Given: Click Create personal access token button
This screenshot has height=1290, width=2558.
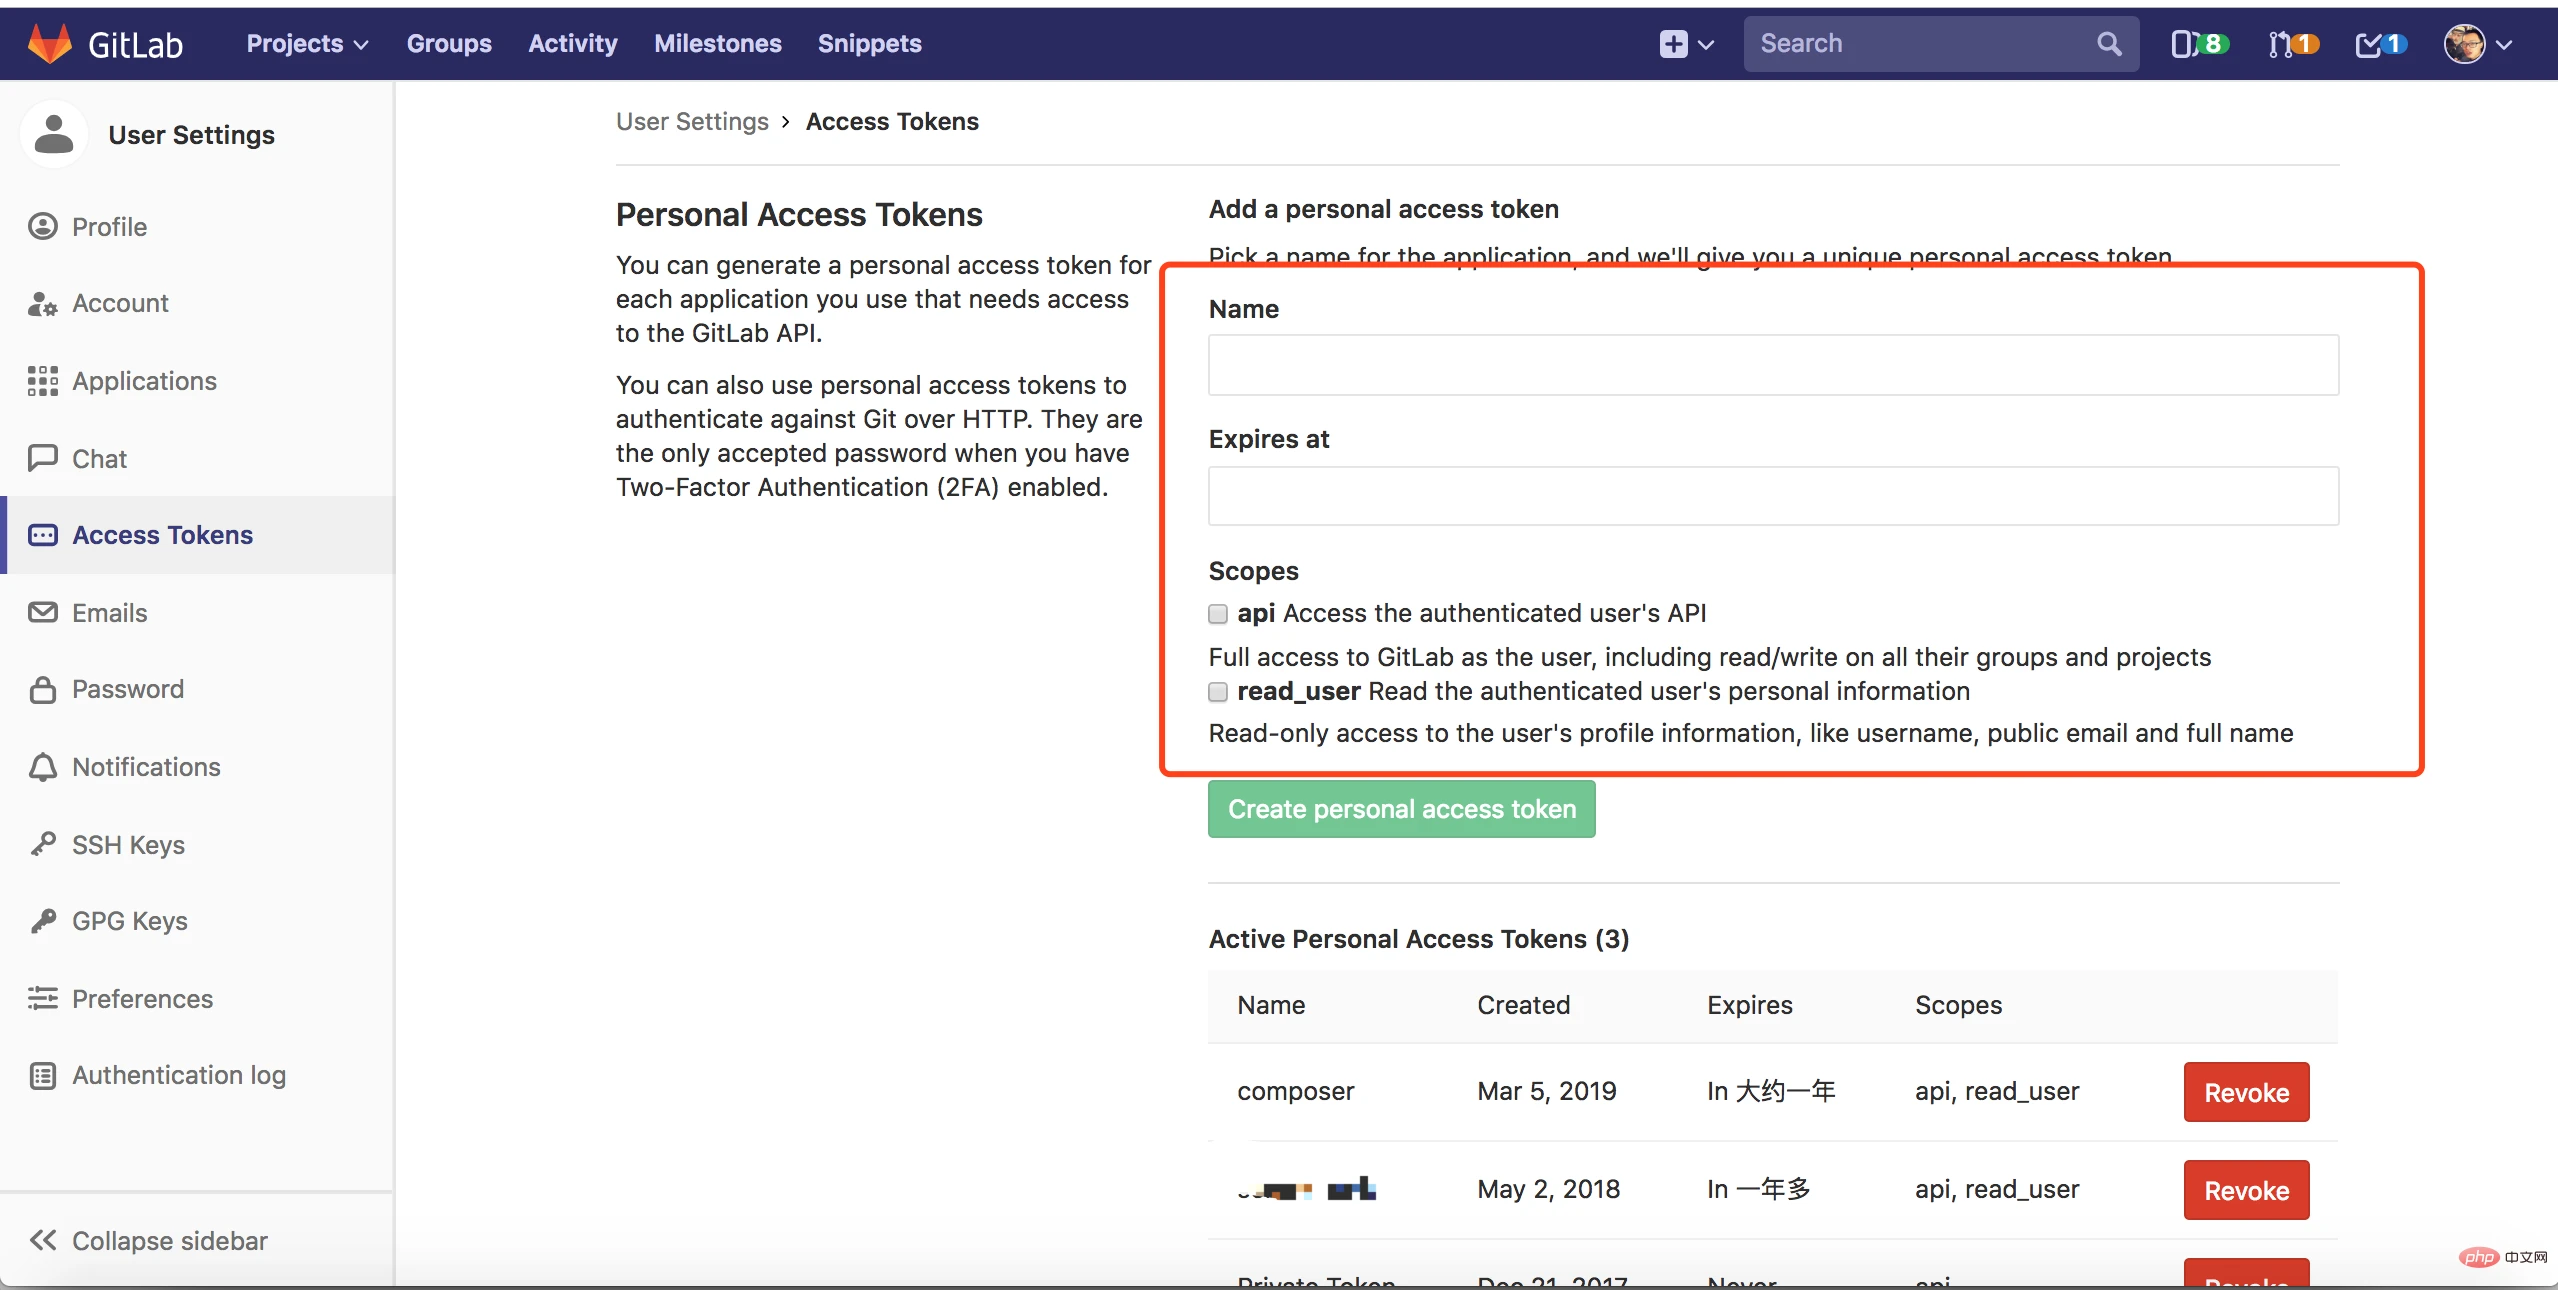Looking at the screenshot, I should 1402,809.
